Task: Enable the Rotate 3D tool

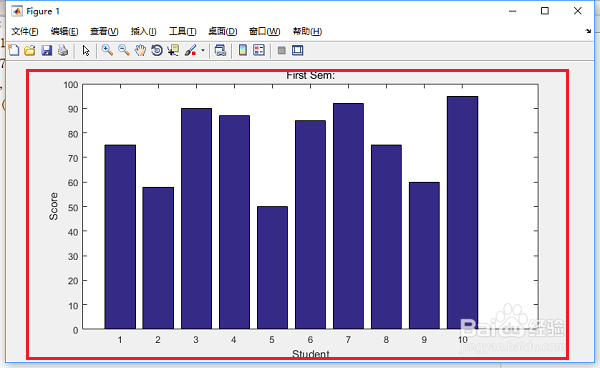Action: (157, 50)
